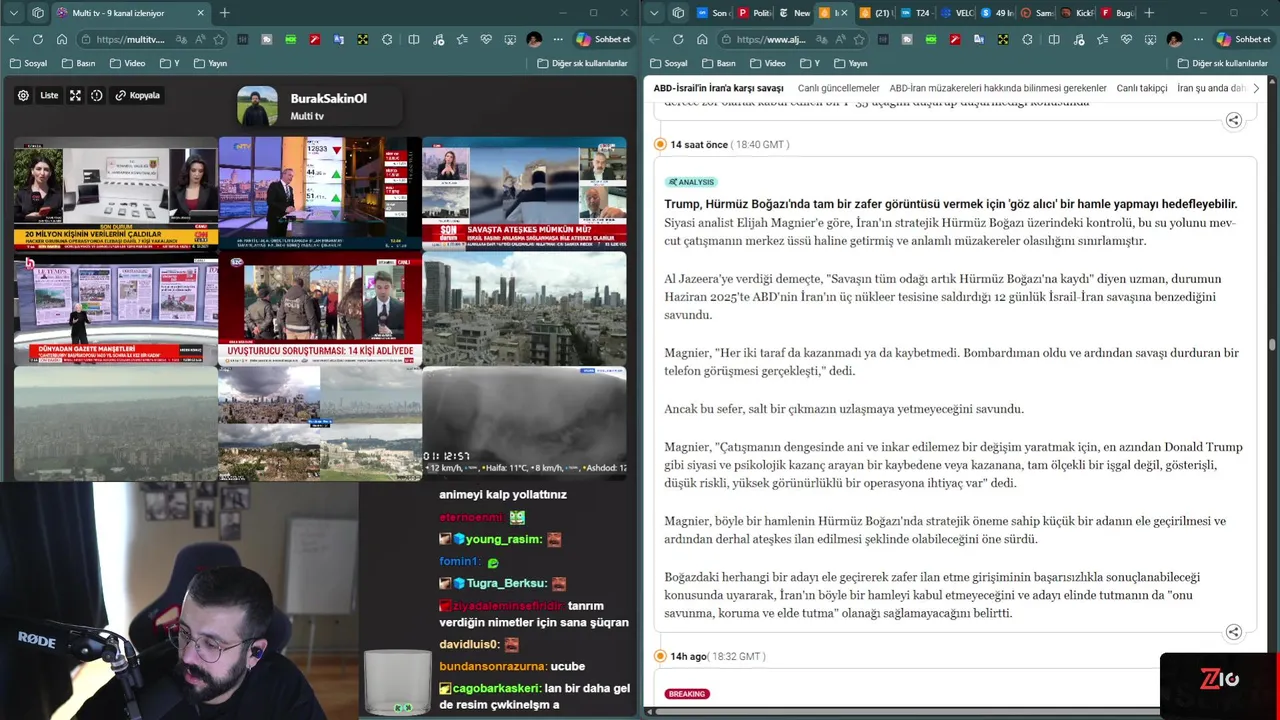Image resolution: width=1280 pixels, height=720 pixels.
Task: Go back in the Multi tv window
Action: click(x=14, y=39)
